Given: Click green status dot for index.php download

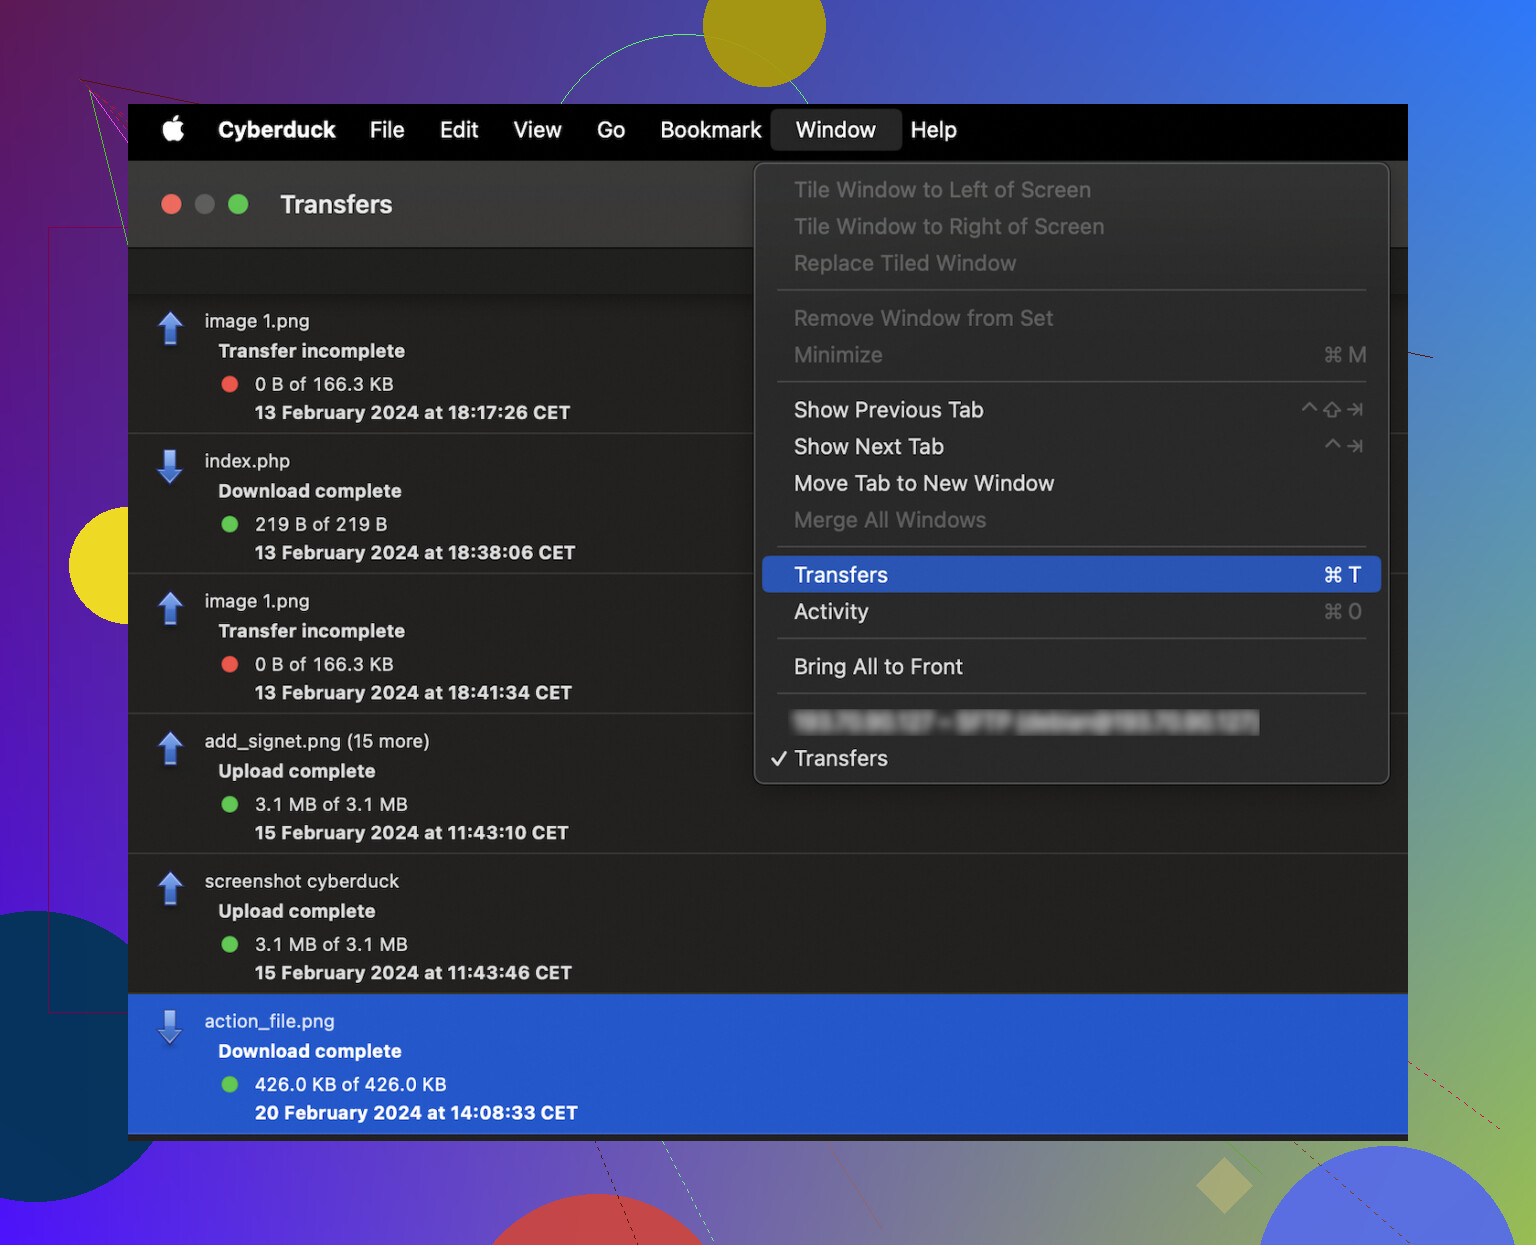Looking at the screenshot, I should click(x=230, y=524).
